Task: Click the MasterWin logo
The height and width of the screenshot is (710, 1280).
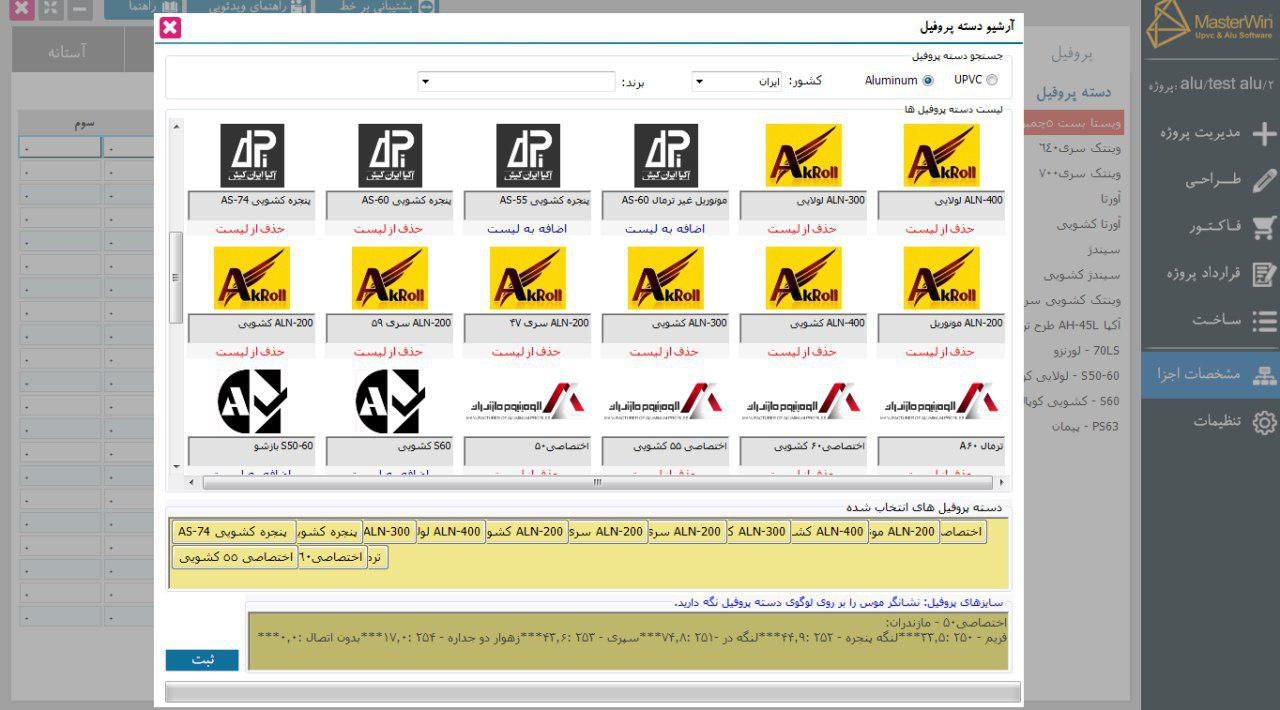Action: [1211, 24]
